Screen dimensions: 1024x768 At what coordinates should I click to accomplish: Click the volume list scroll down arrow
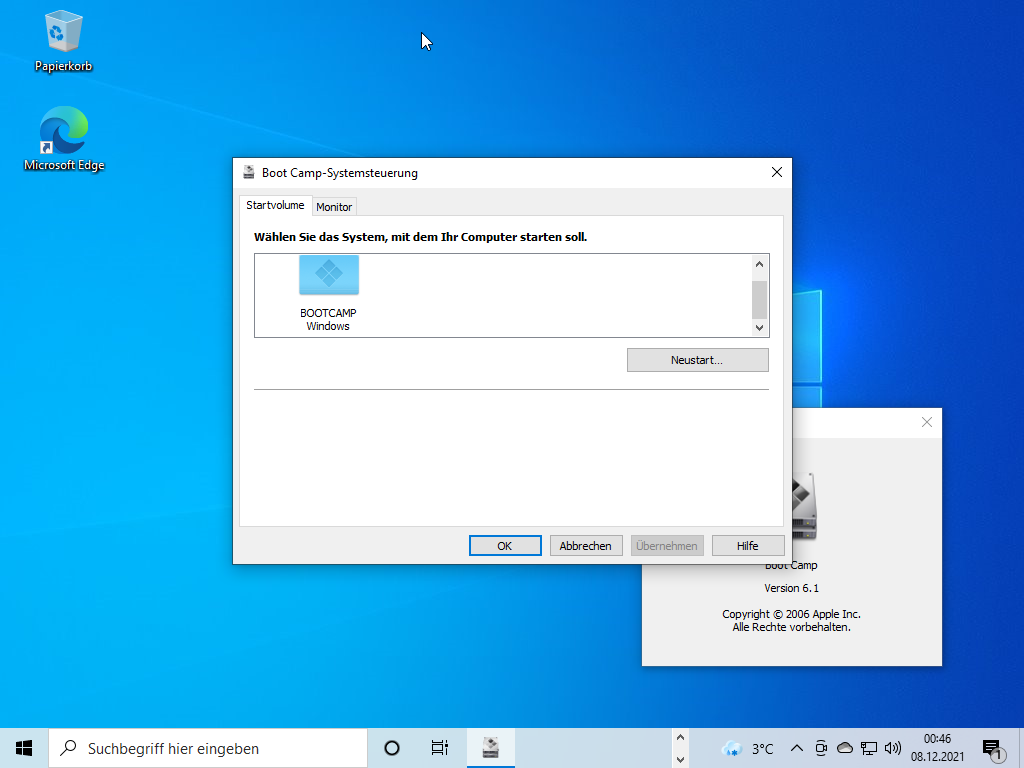pyautogui.click(x=760, y=328)
